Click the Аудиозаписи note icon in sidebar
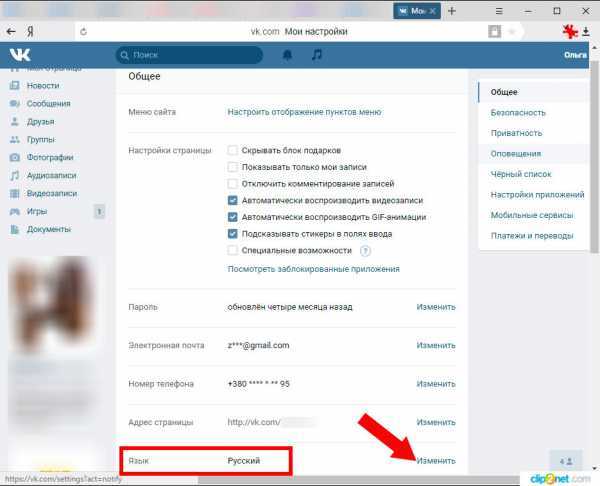 point(15,175)
